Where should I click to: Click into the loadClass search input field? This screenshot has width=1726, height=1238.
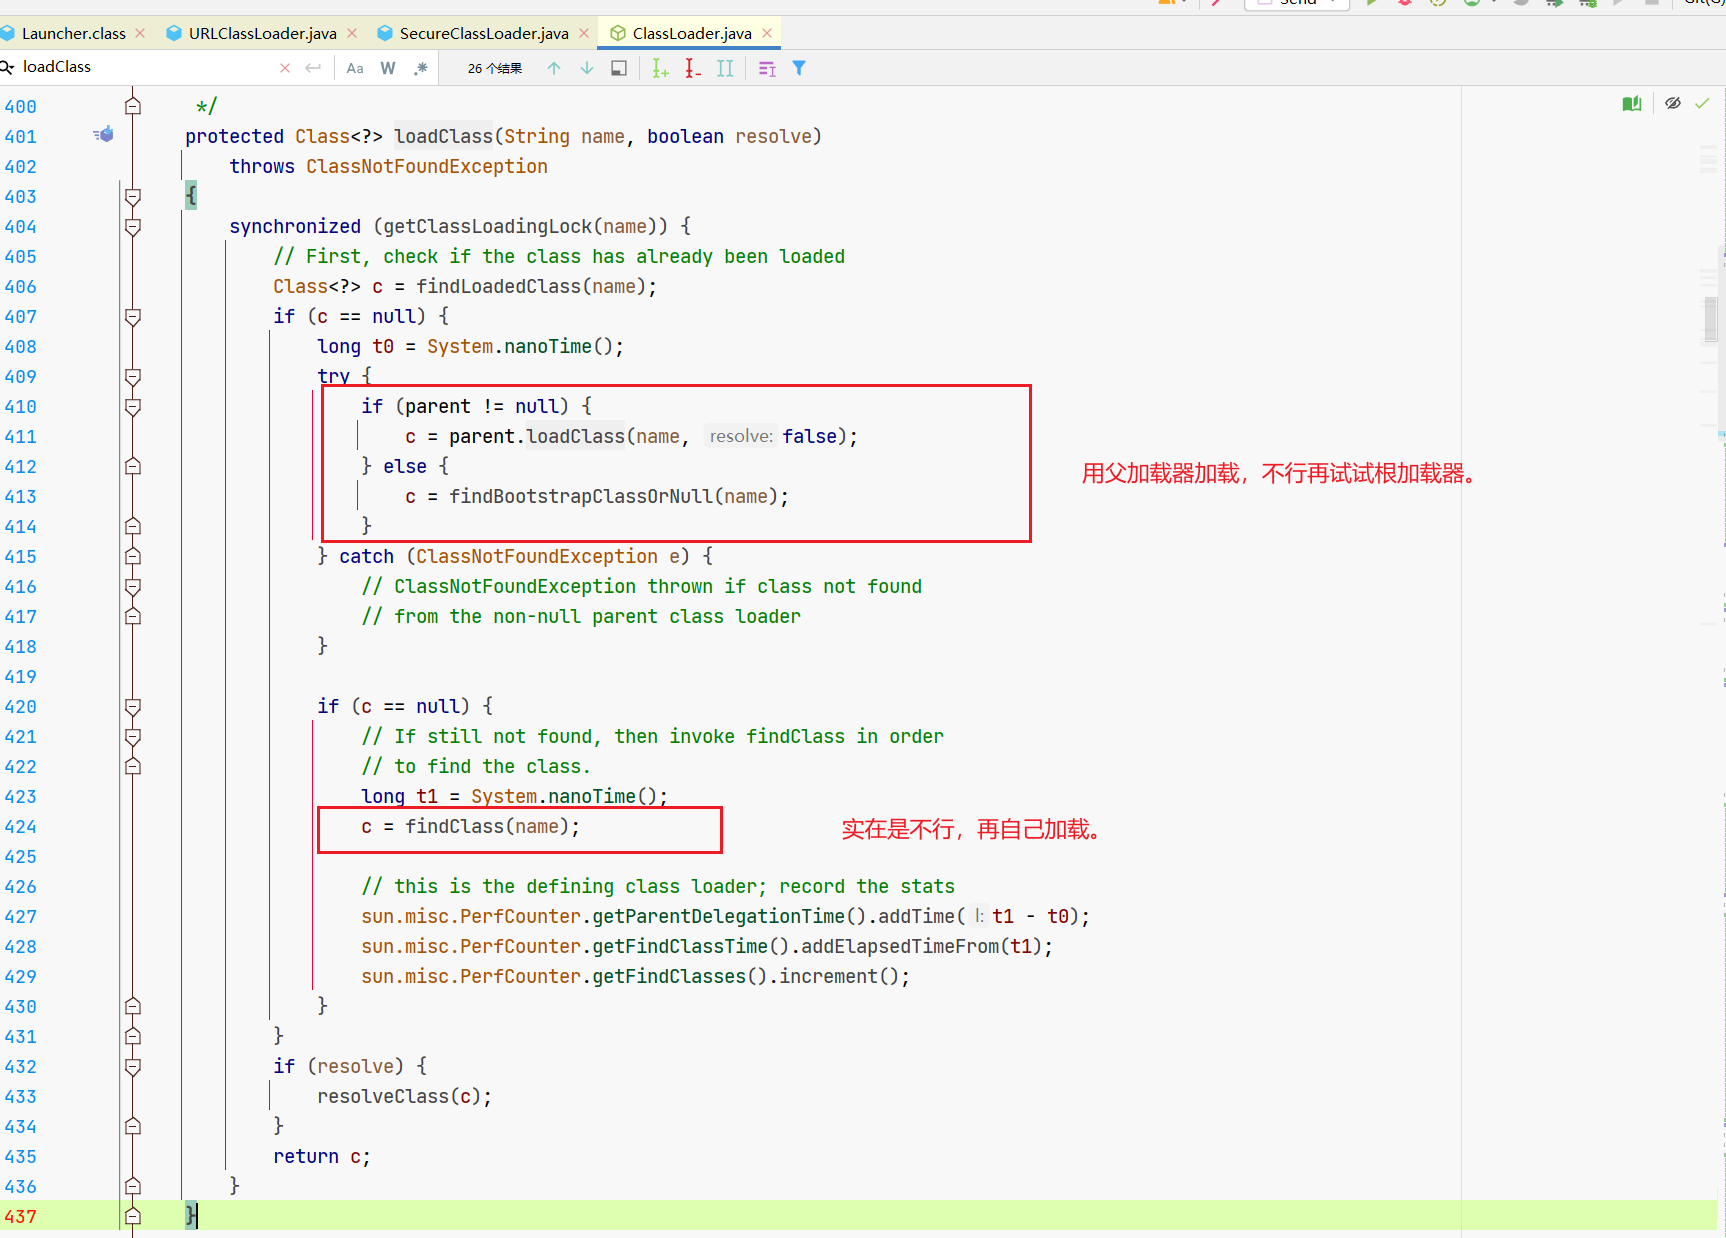coord(145,67)
